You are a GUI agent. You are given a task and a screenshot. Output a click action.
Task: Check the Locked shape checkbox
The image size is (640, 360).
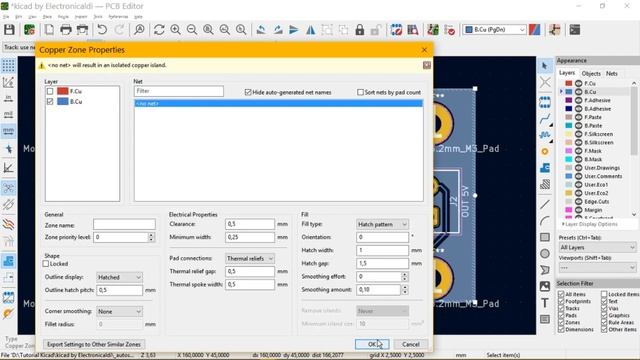(x=46, y=264)
